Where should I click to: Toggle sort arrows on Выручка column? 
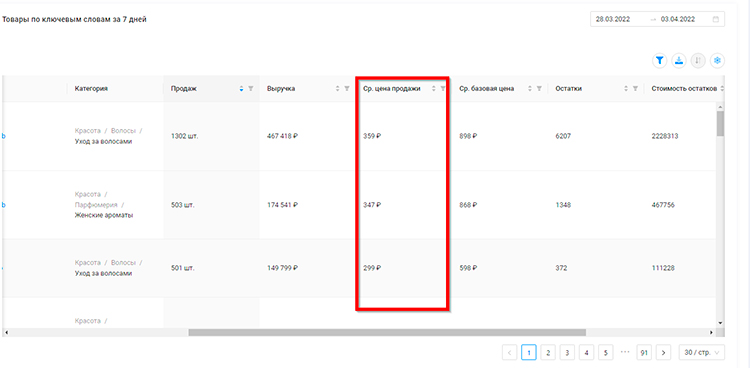[338, 89]
